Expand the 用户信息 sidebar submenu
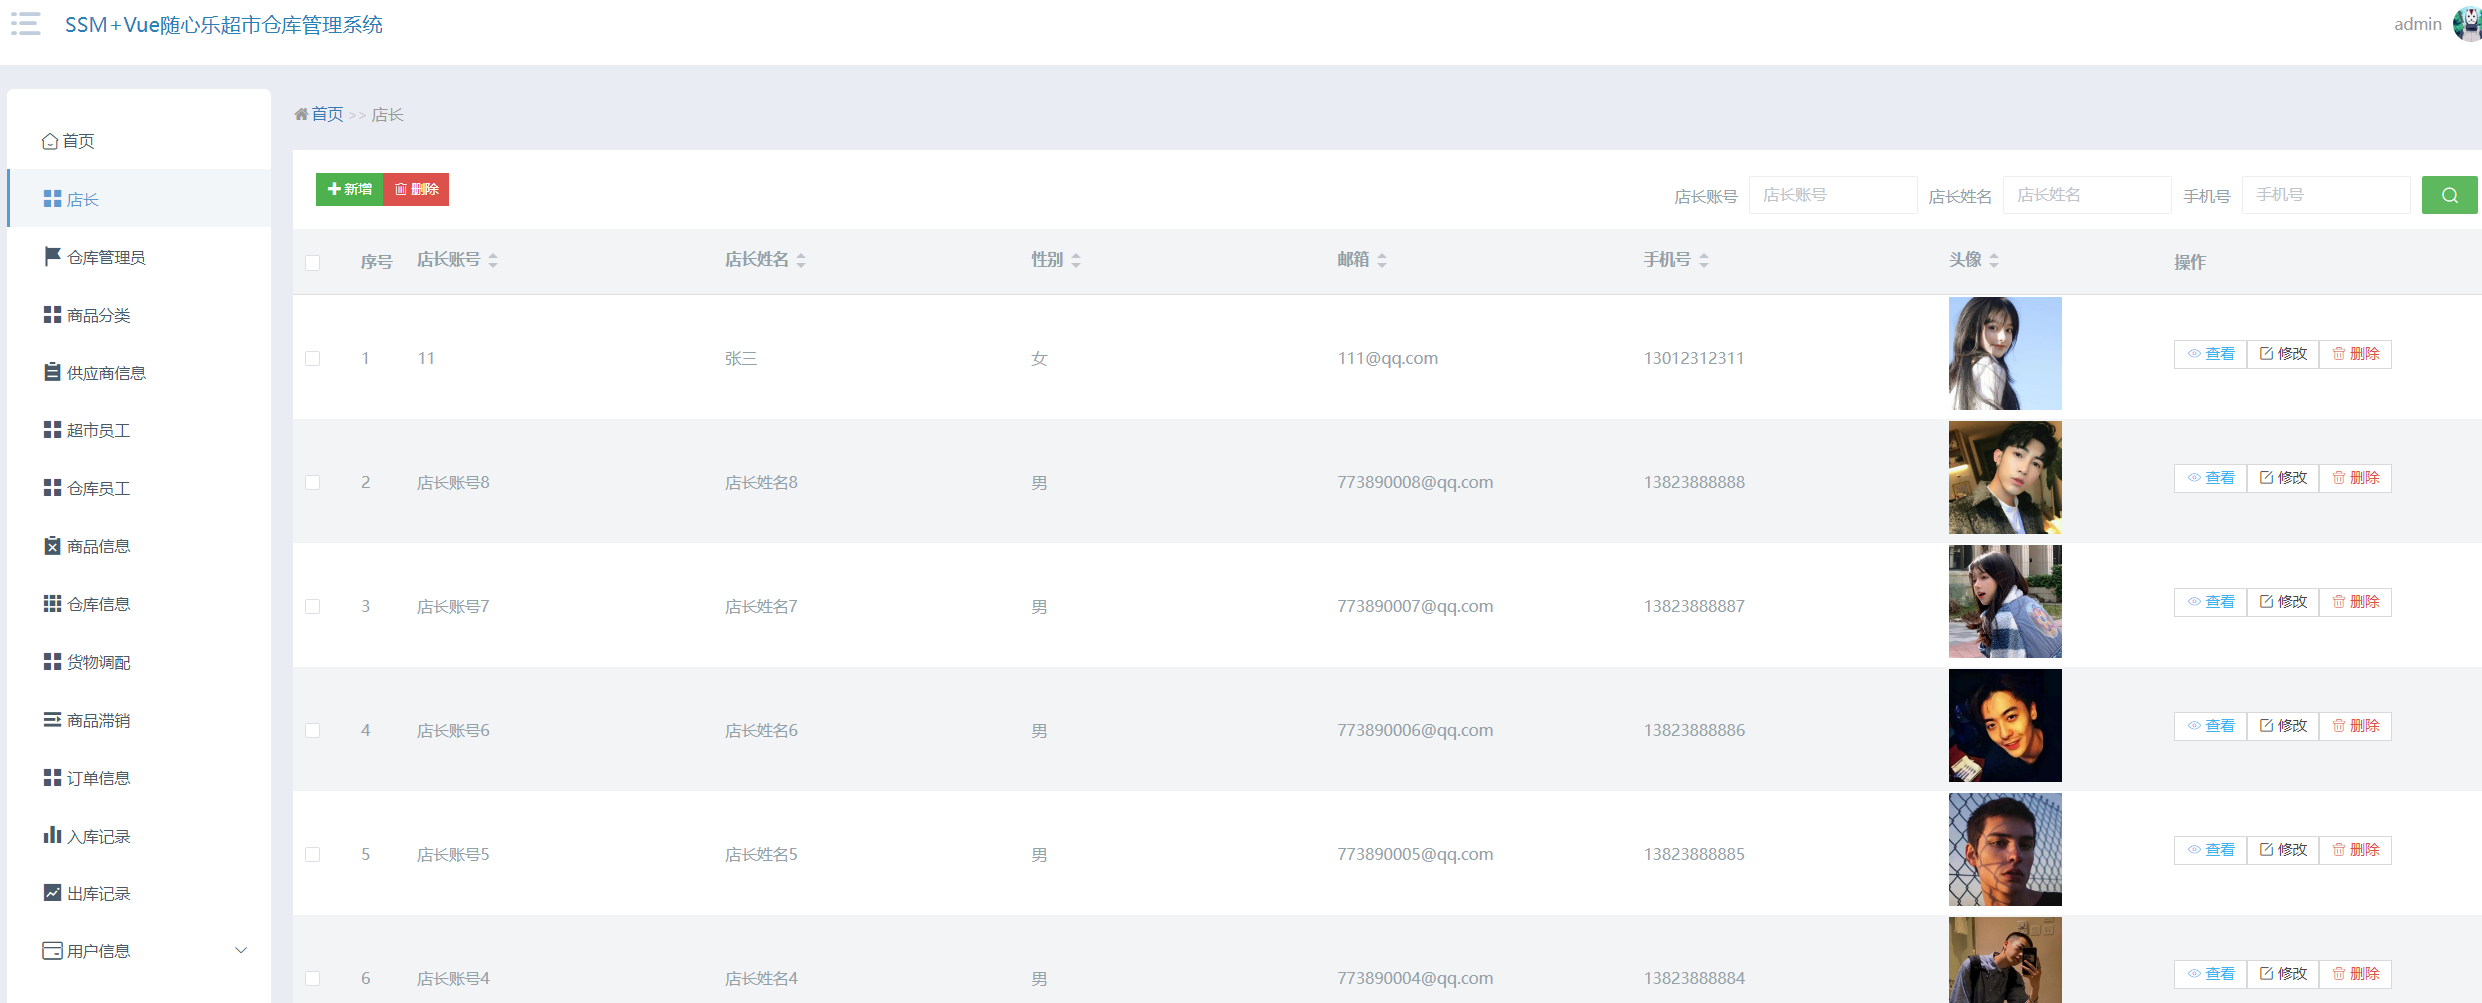The height and width of the screenshot is (1003, 2482). coord(240,950)
